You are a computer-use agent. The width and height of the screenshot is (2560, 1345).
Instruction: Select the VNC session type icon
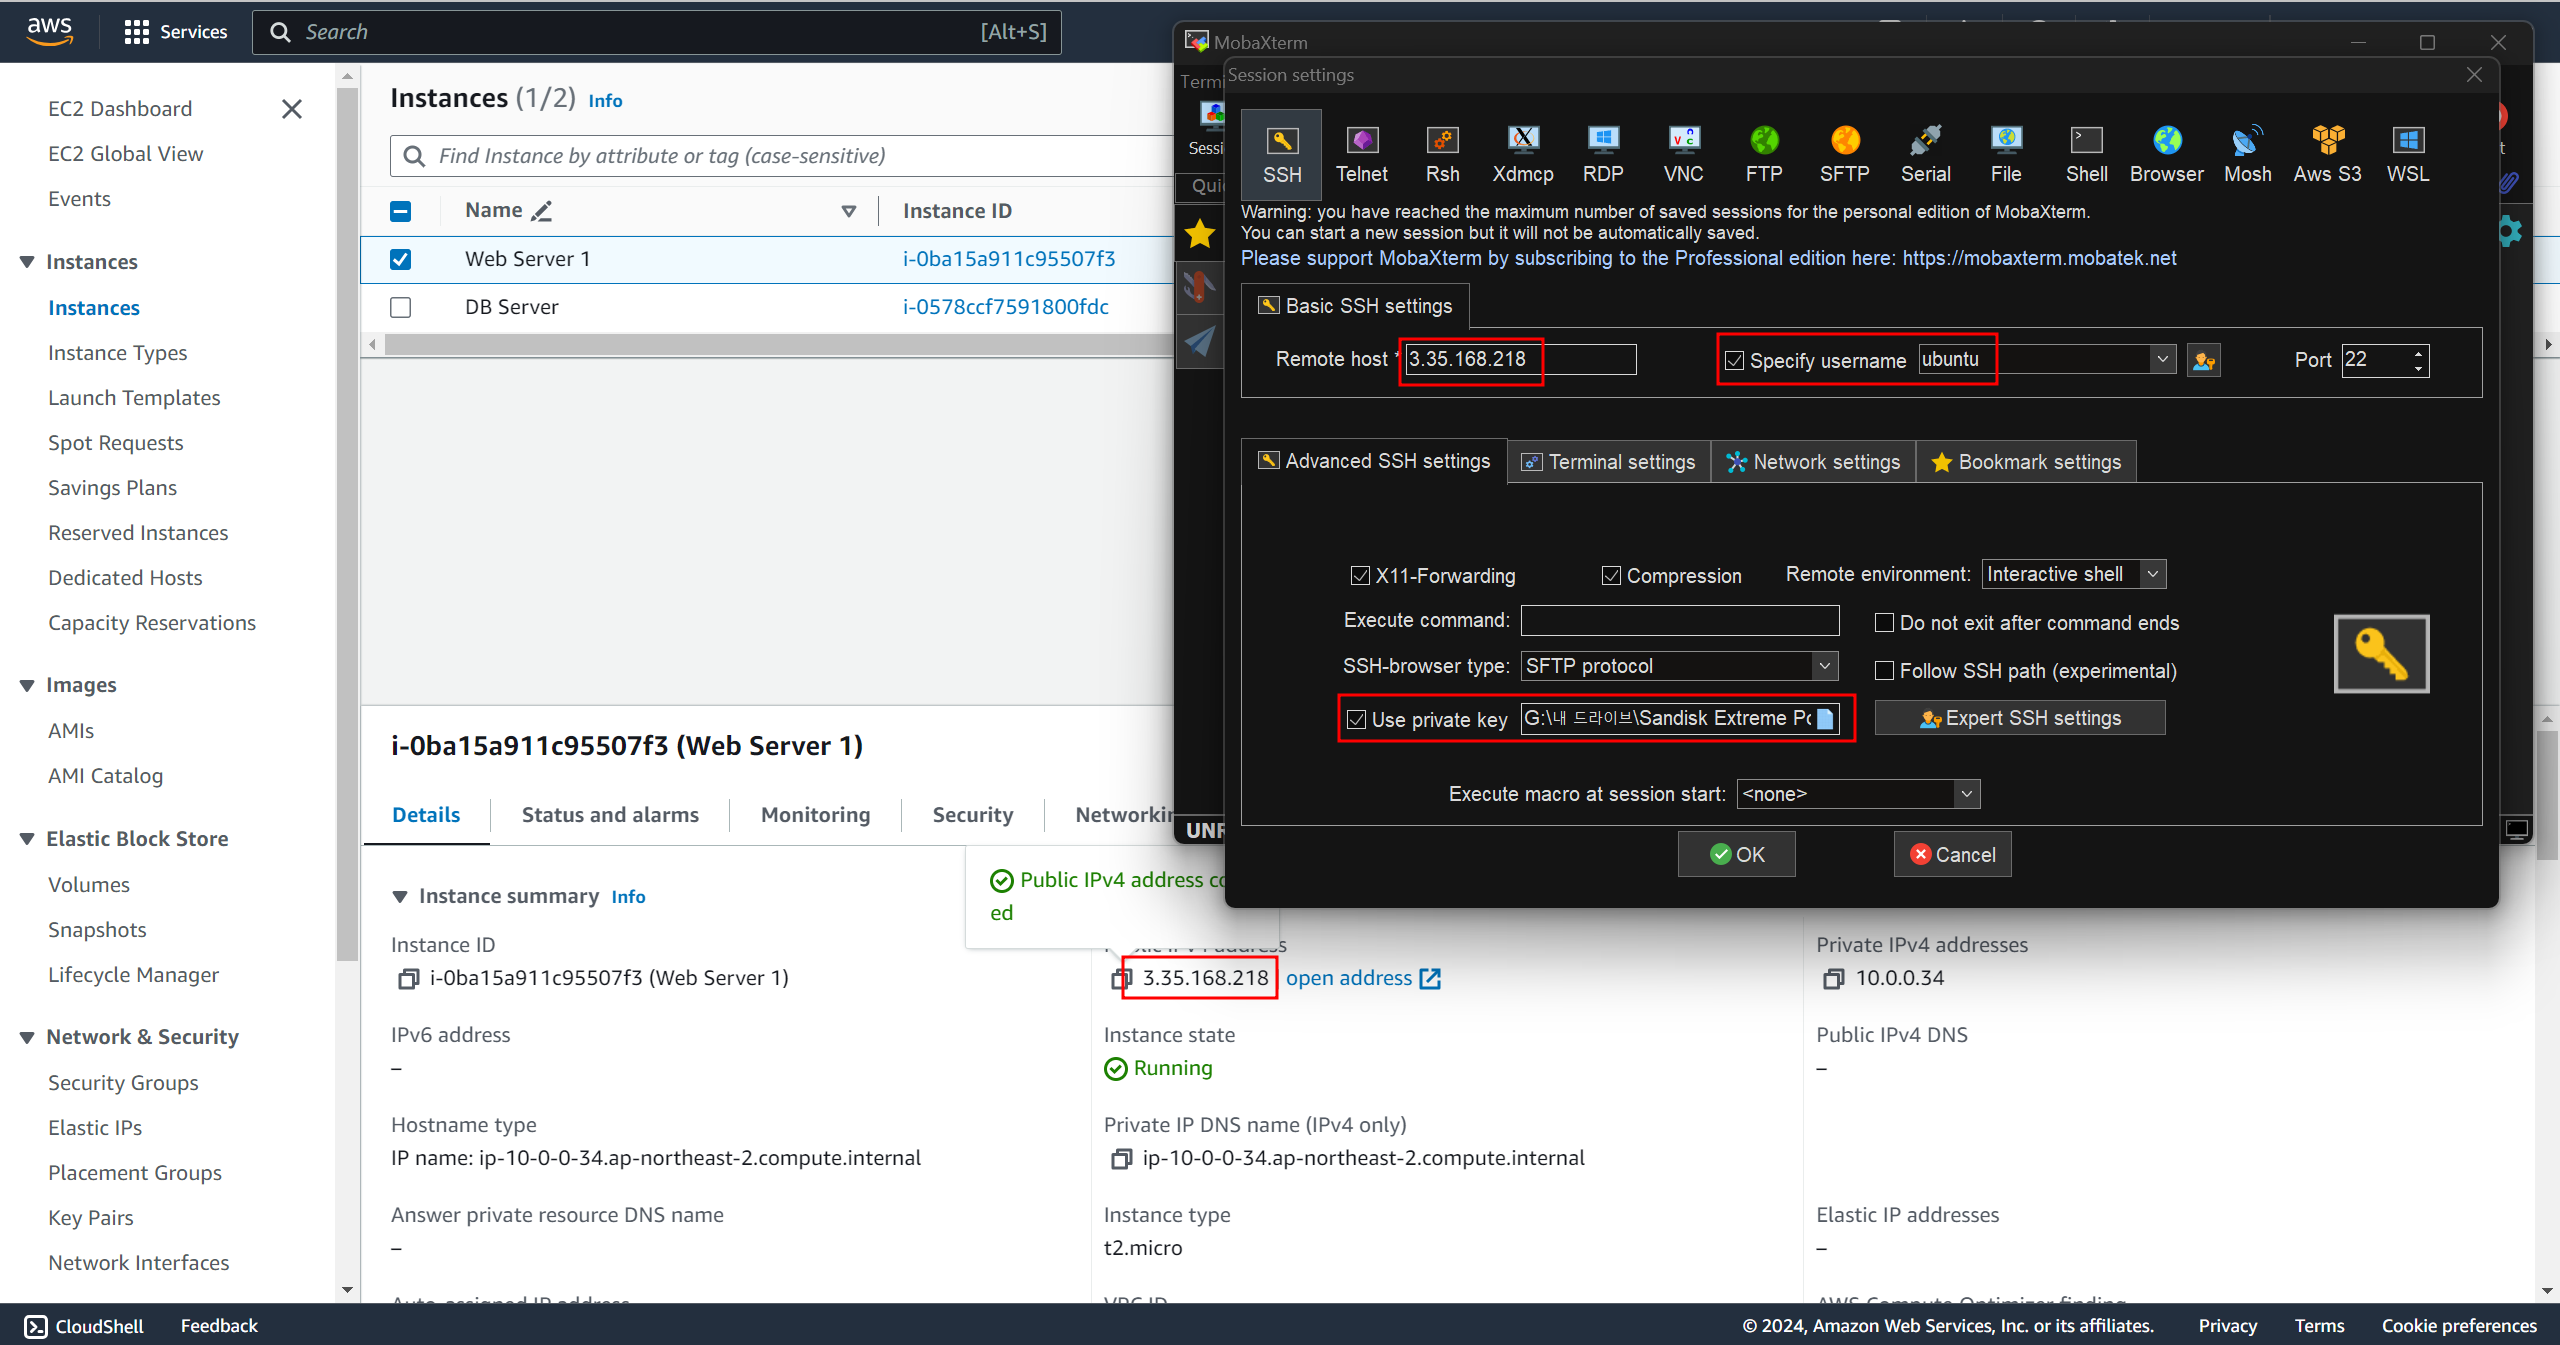(1684, 153)
